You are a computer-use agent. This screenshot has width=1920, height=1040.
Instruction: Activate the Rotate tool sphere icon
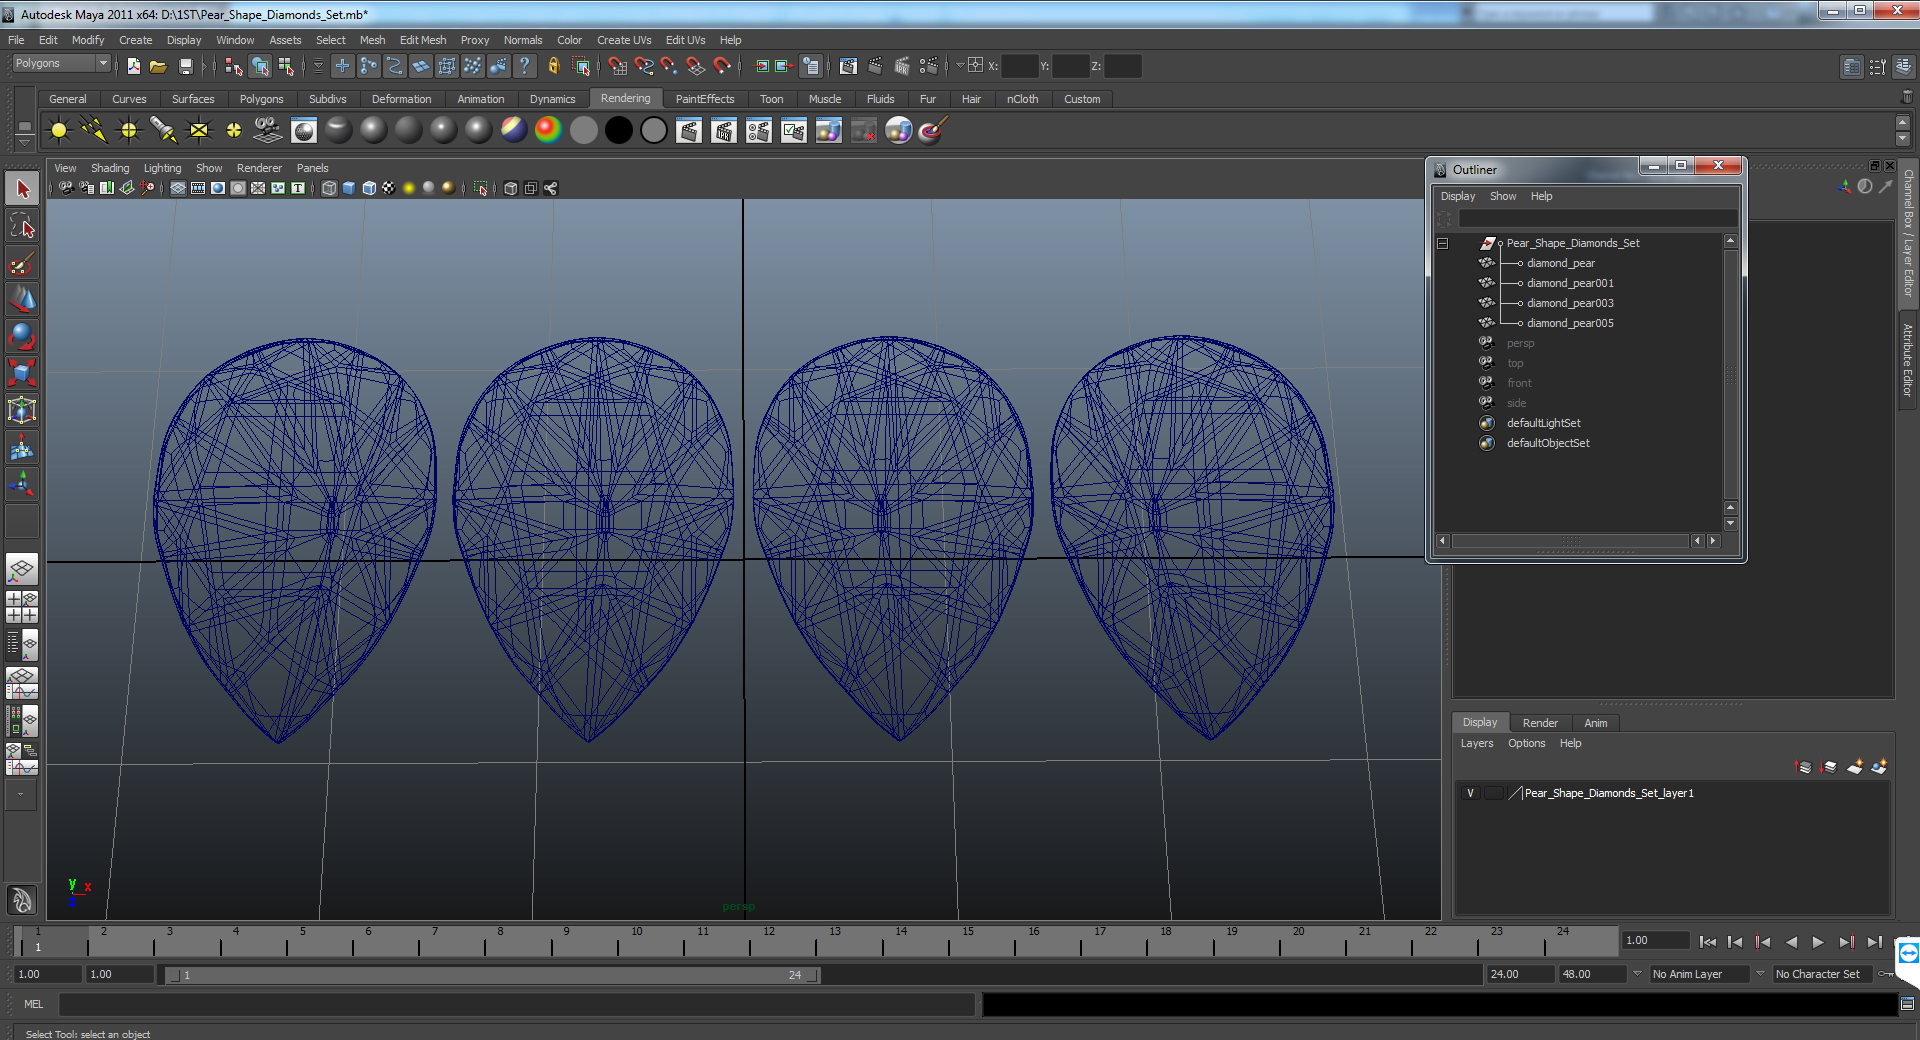point(22,336)
